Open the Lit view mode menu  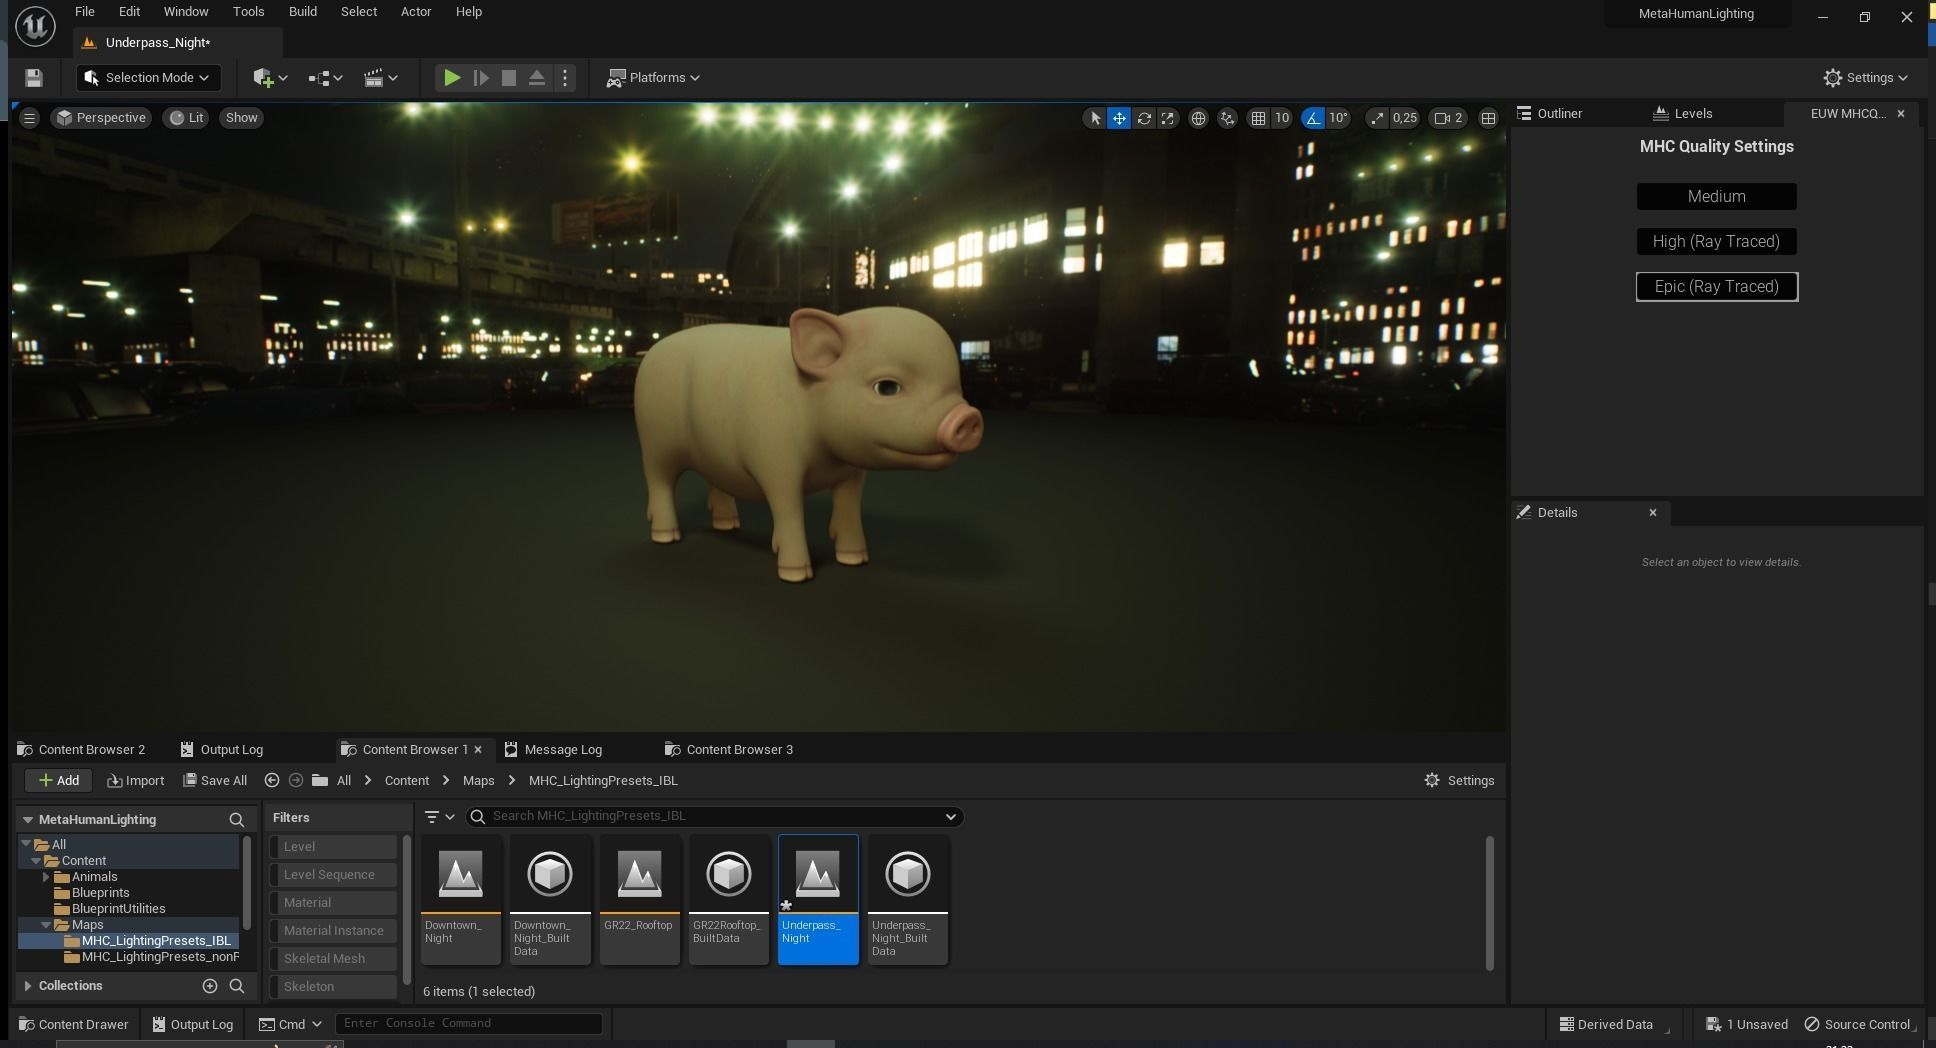pyautogui.click(x=187, y=118)
